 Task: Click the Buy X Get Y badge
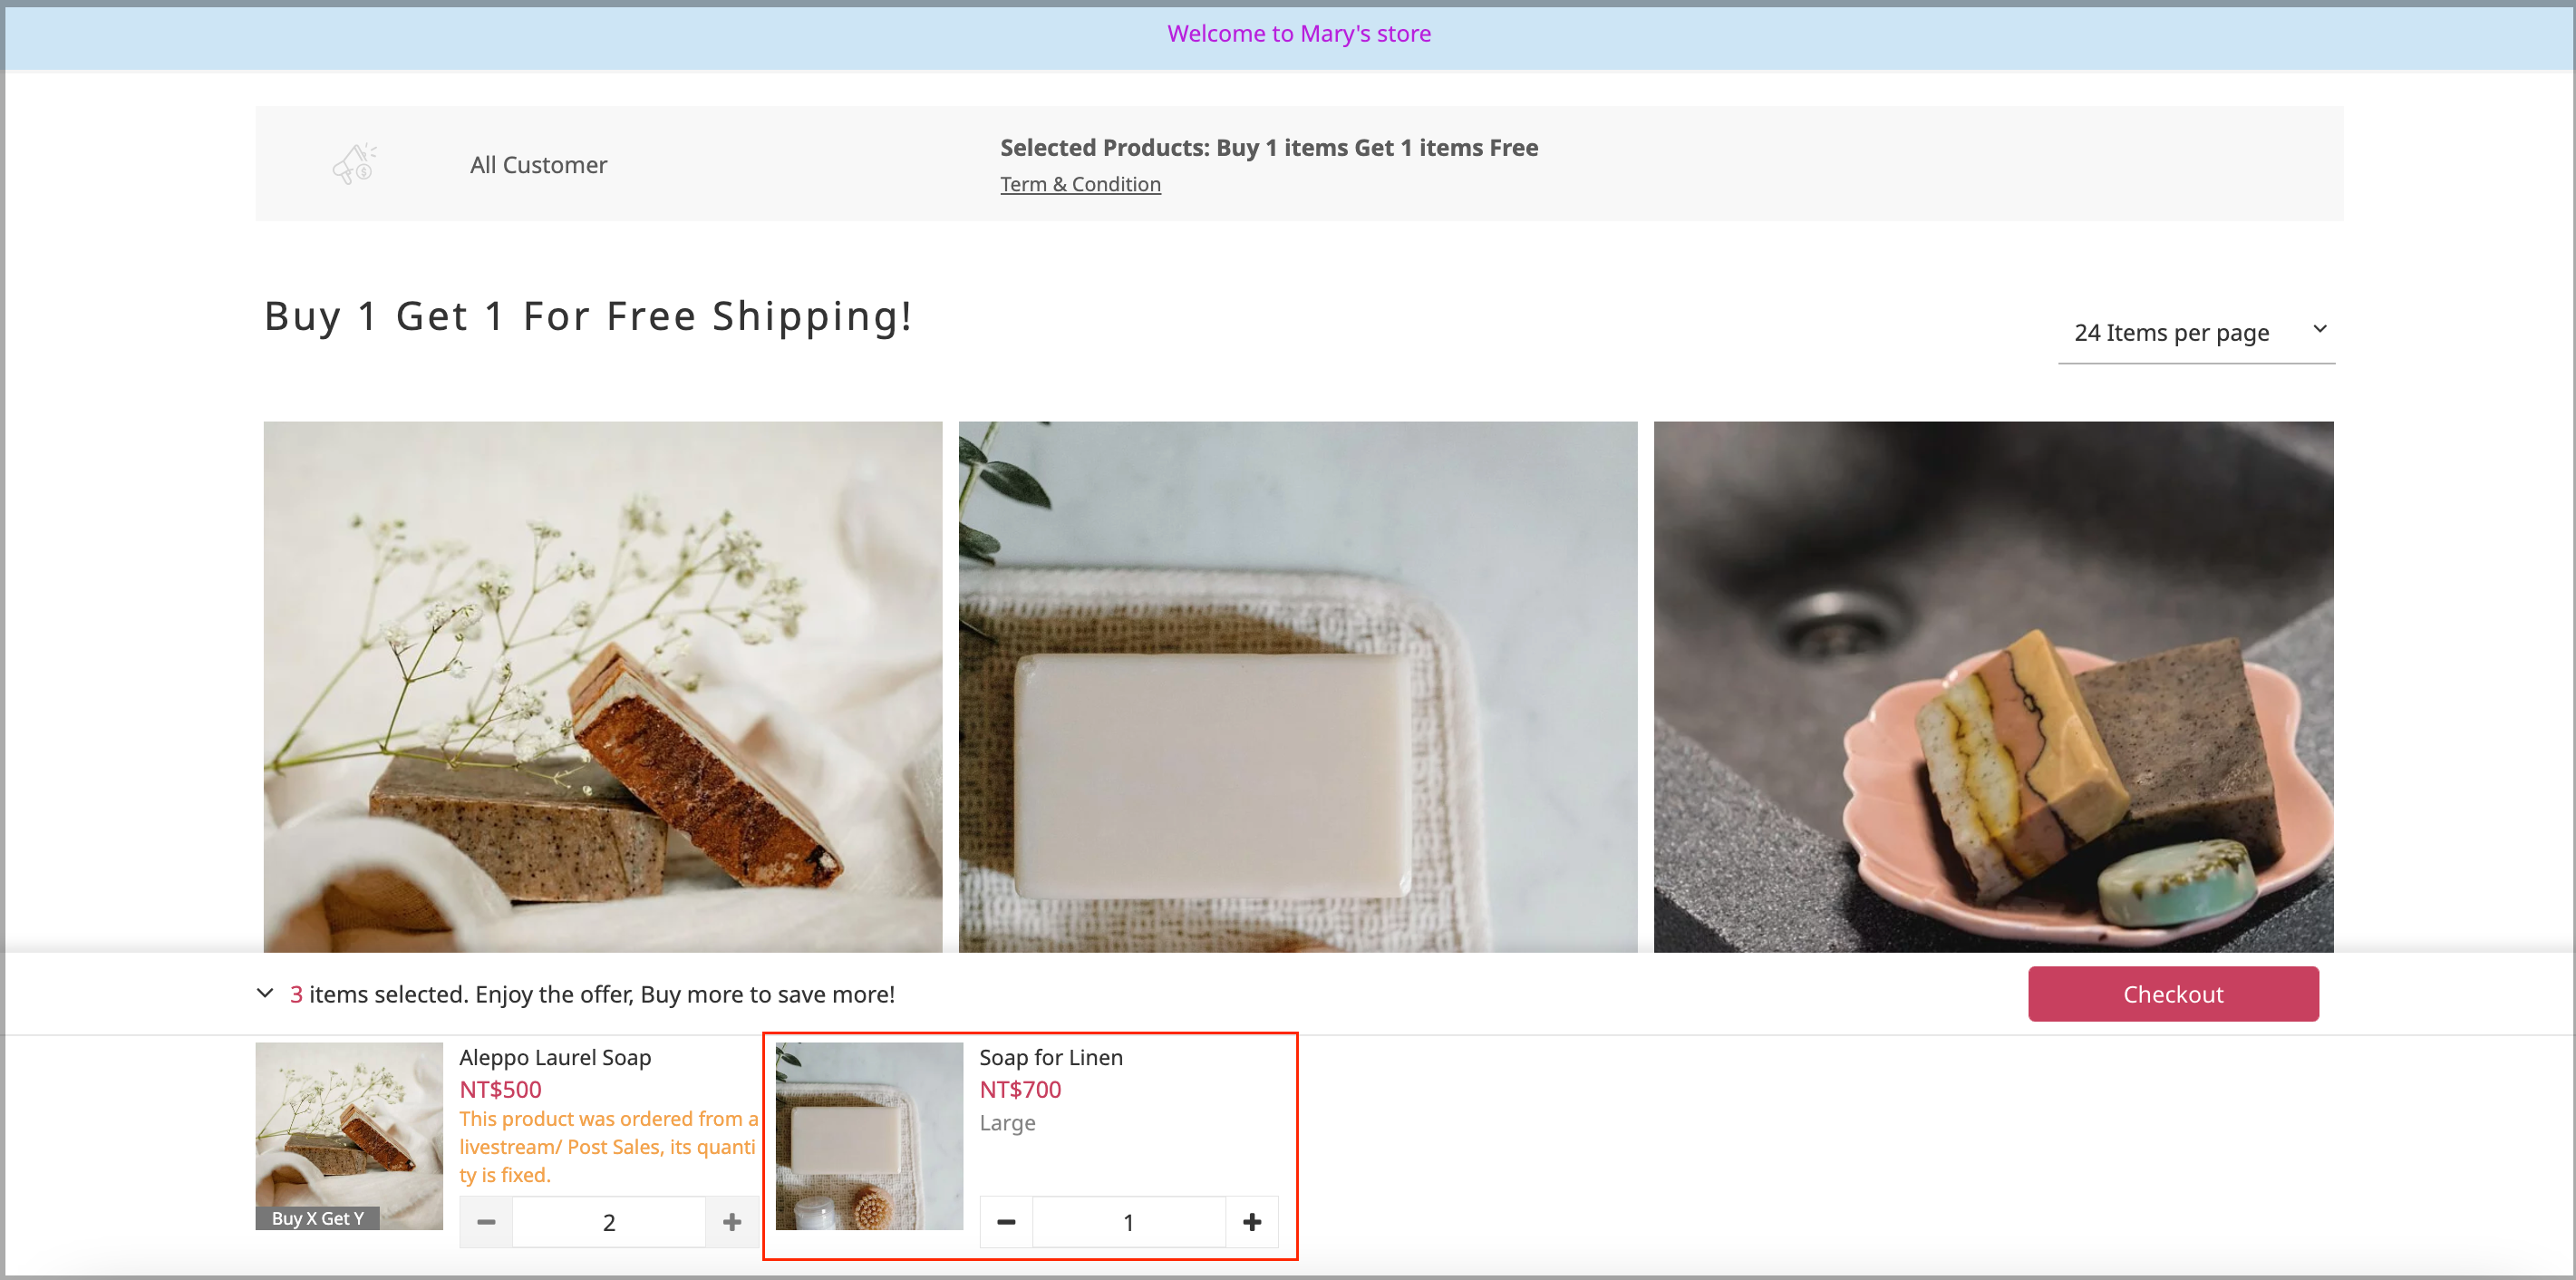point(317,1217)
